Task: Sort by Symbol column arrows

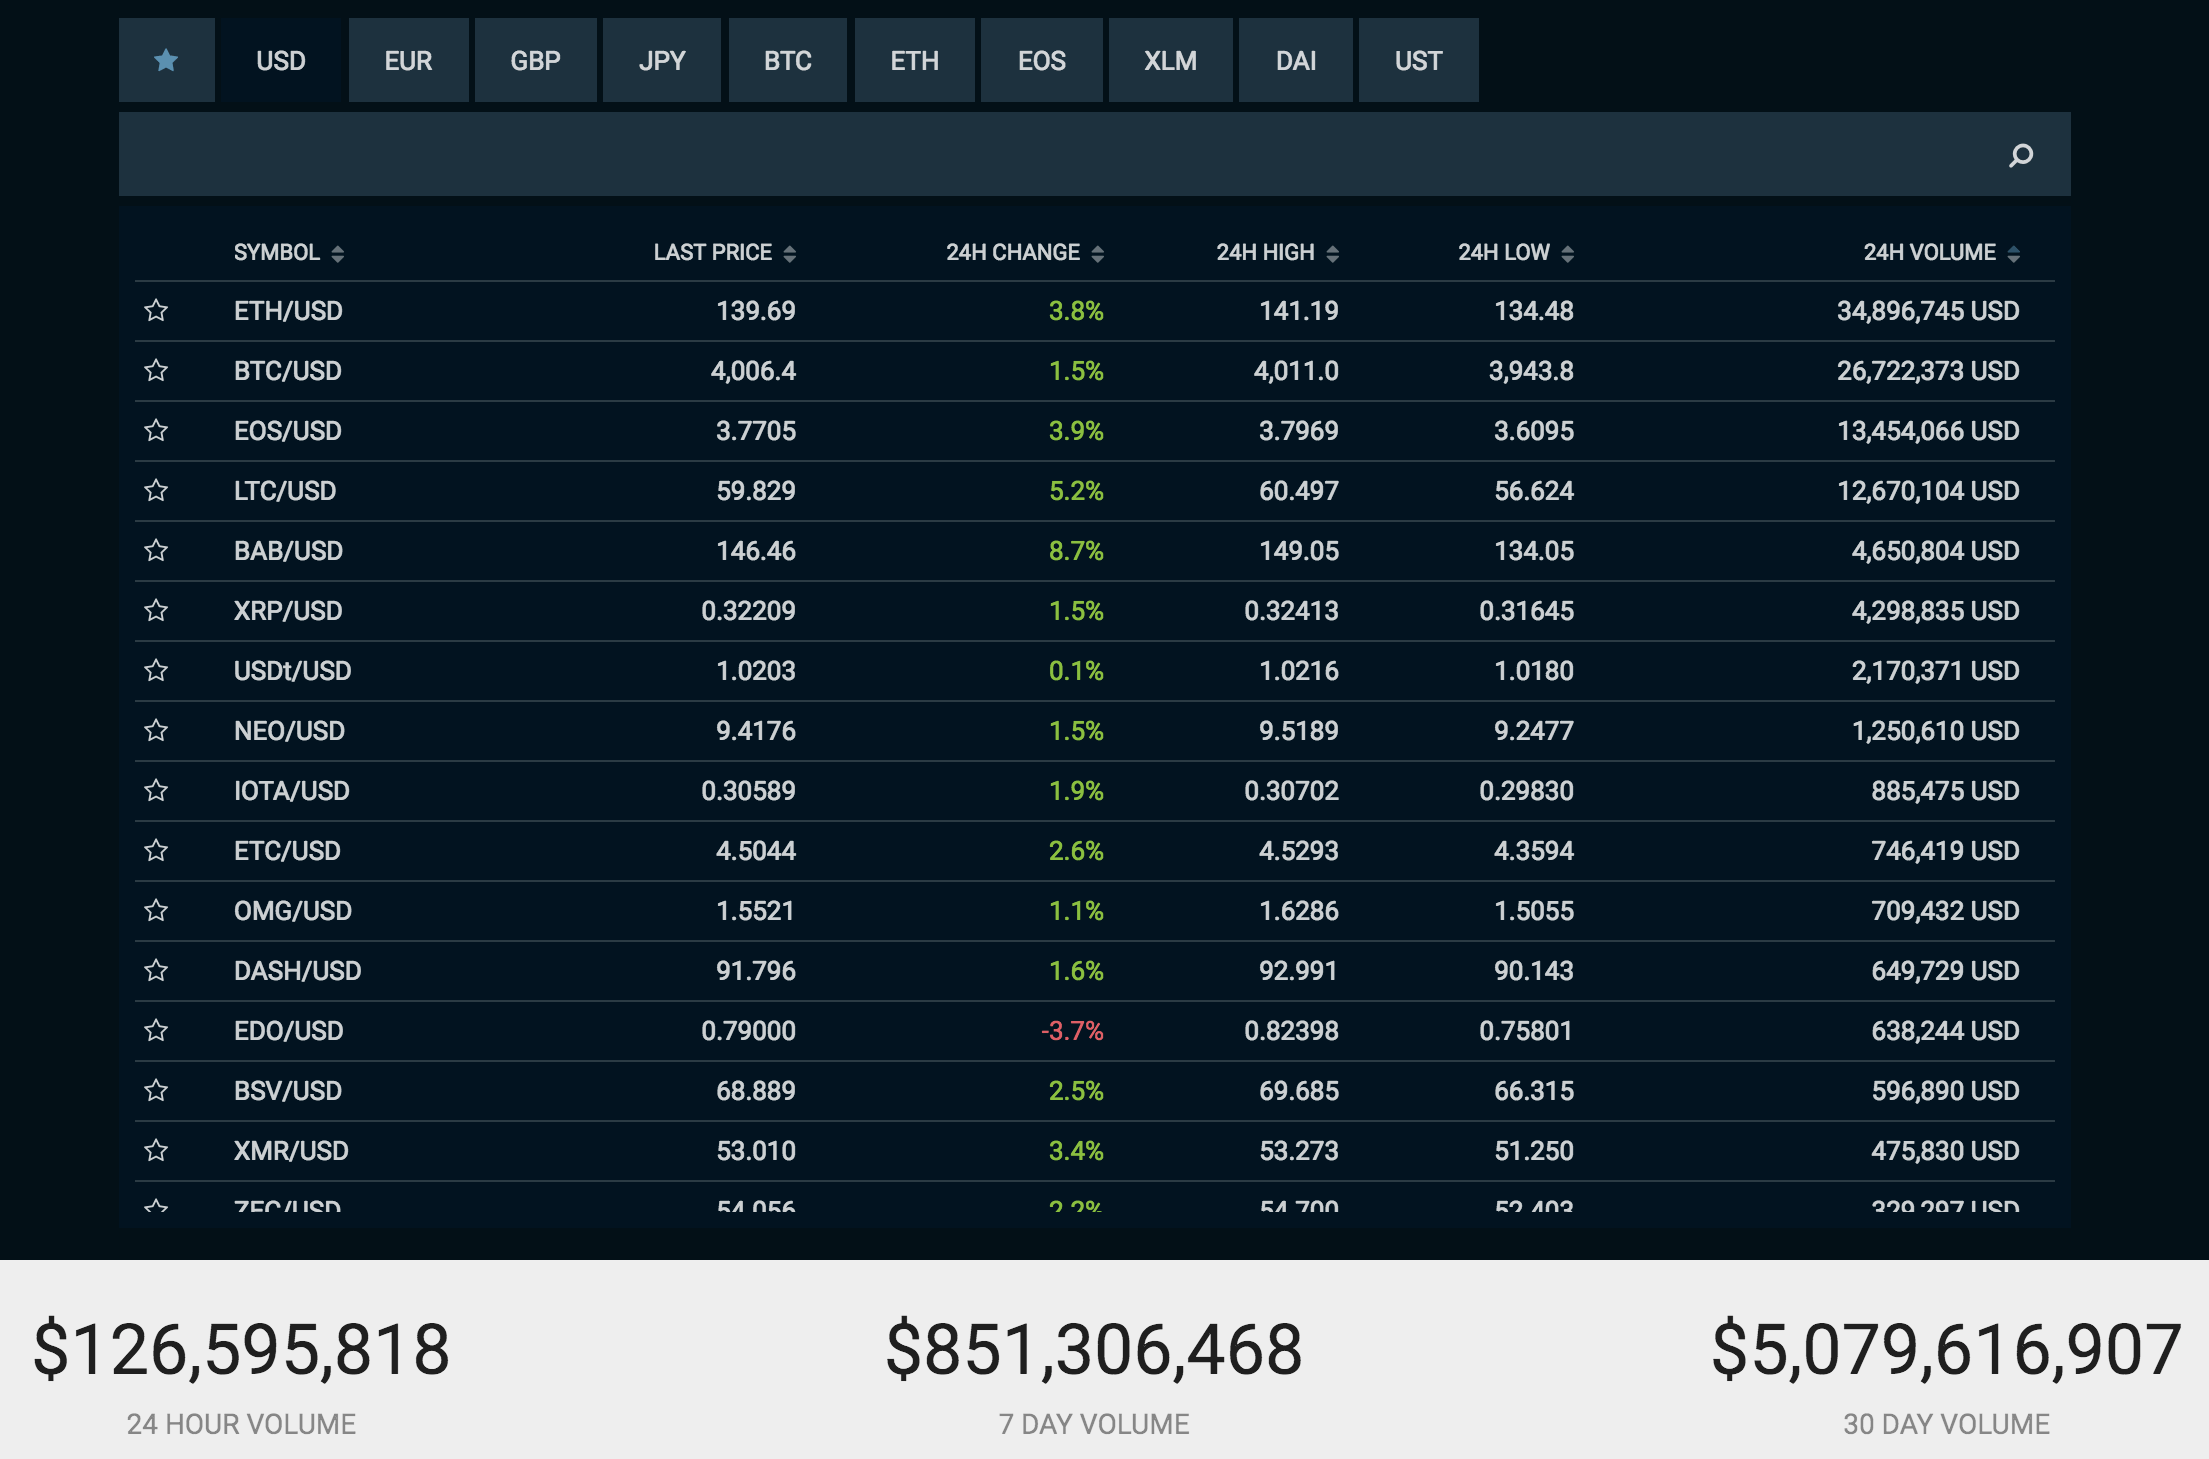Action: (x=338, y=253)
